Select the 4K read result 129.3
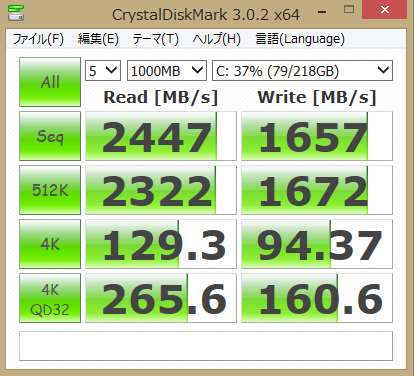Screen dimensions: 414x376 coord(161,244)
